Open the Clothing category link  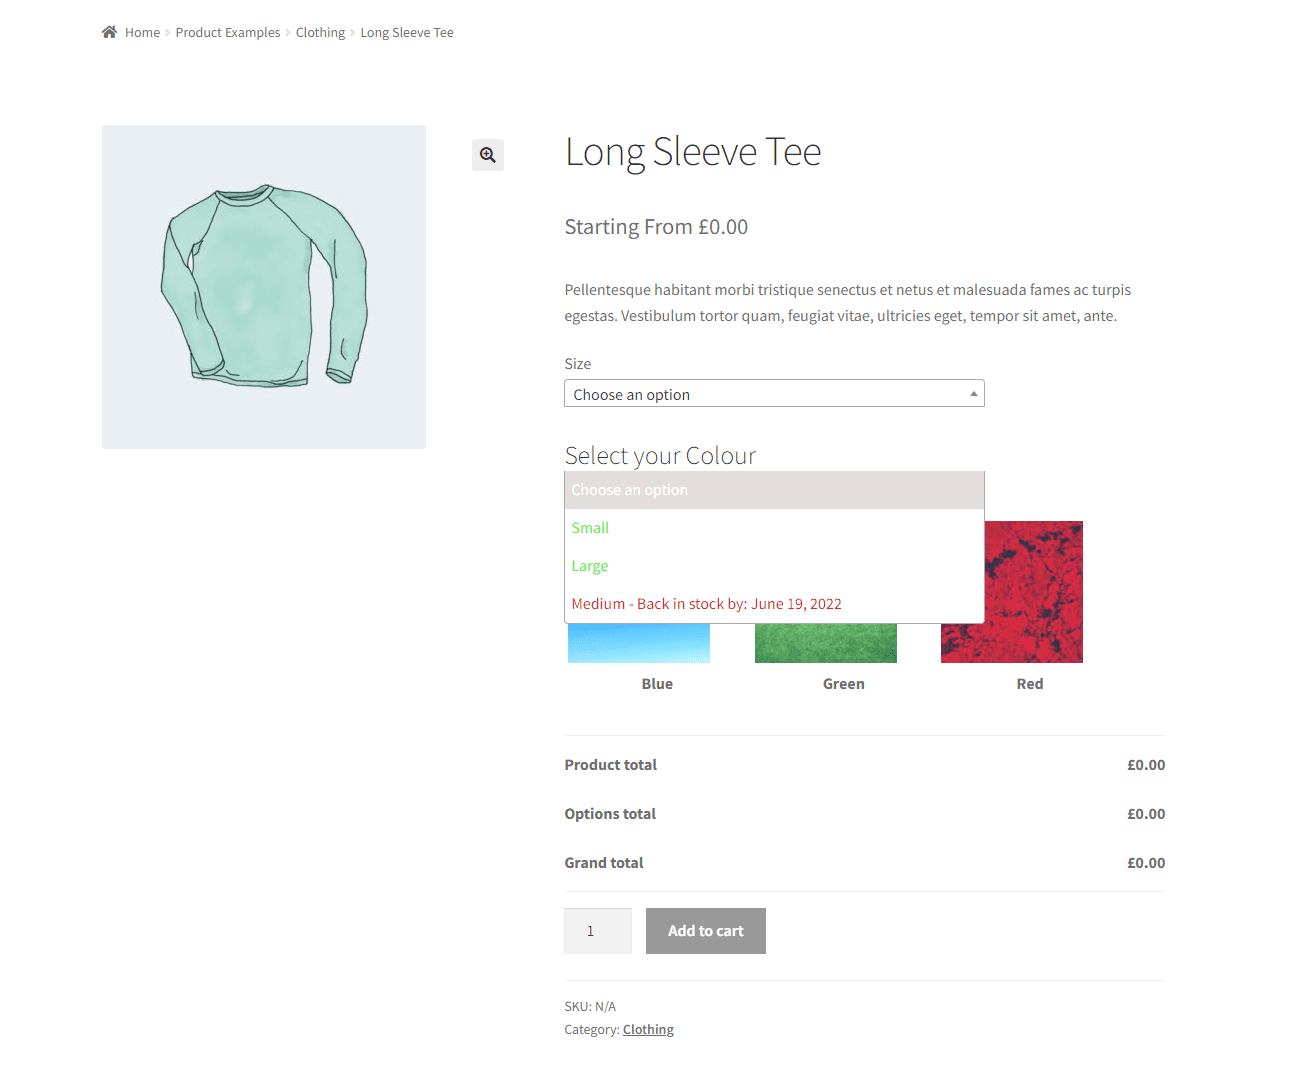(x=648, y=1030)
